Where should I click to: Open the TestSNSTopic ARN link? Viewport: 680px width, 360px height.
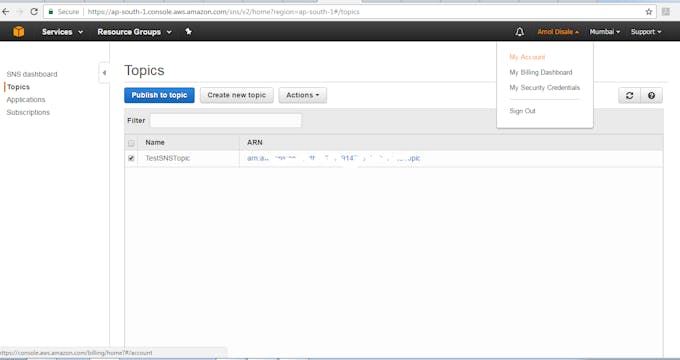coord(333,158)
